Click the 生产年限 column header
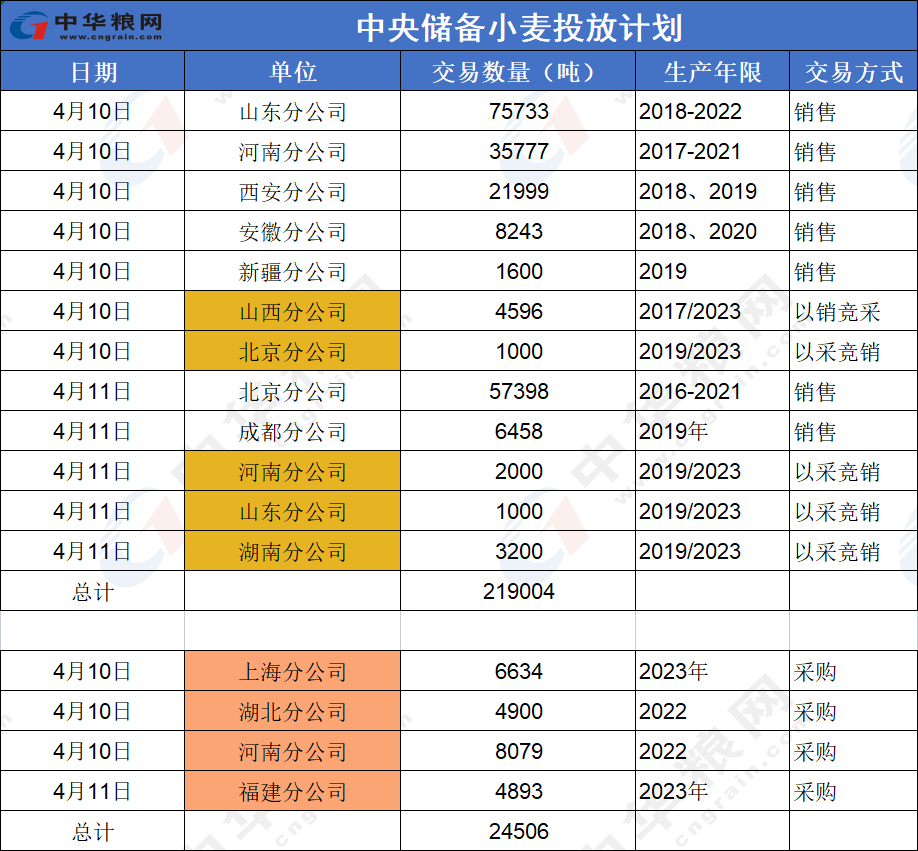 (712, 72)
